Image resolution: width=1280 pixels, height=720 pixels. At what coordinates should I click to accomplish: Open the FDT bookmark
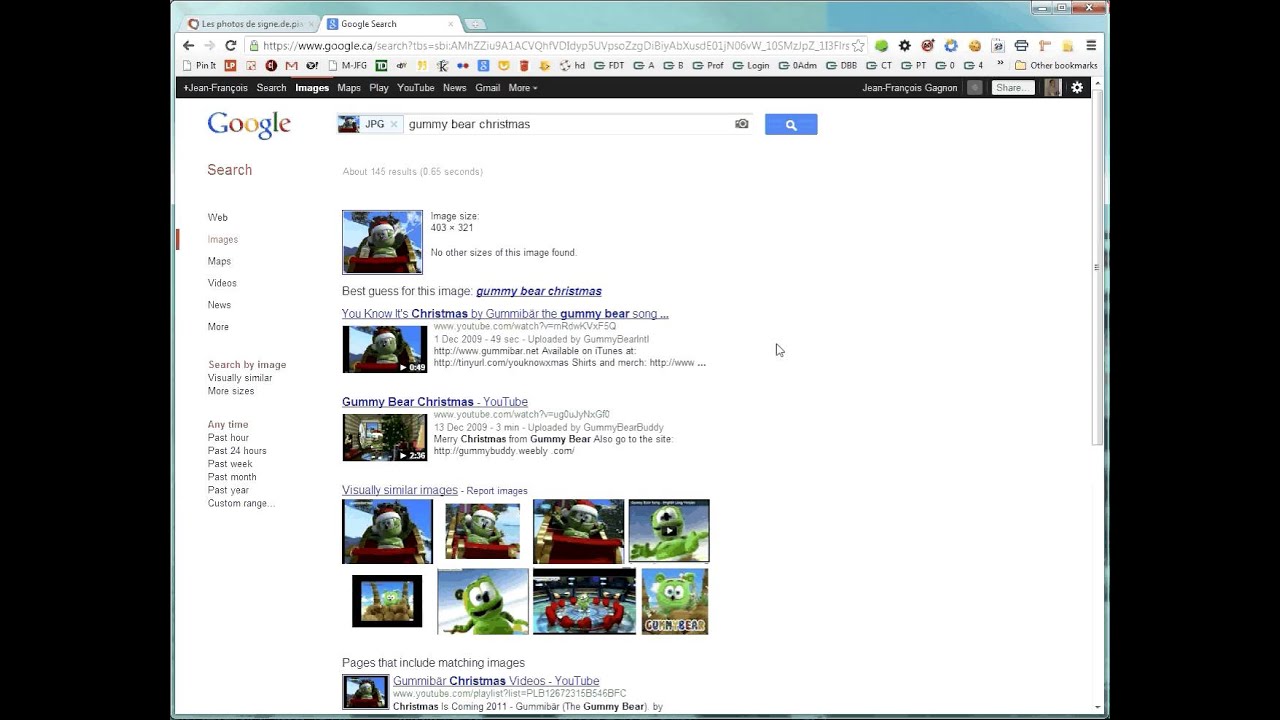click(608, 65)
